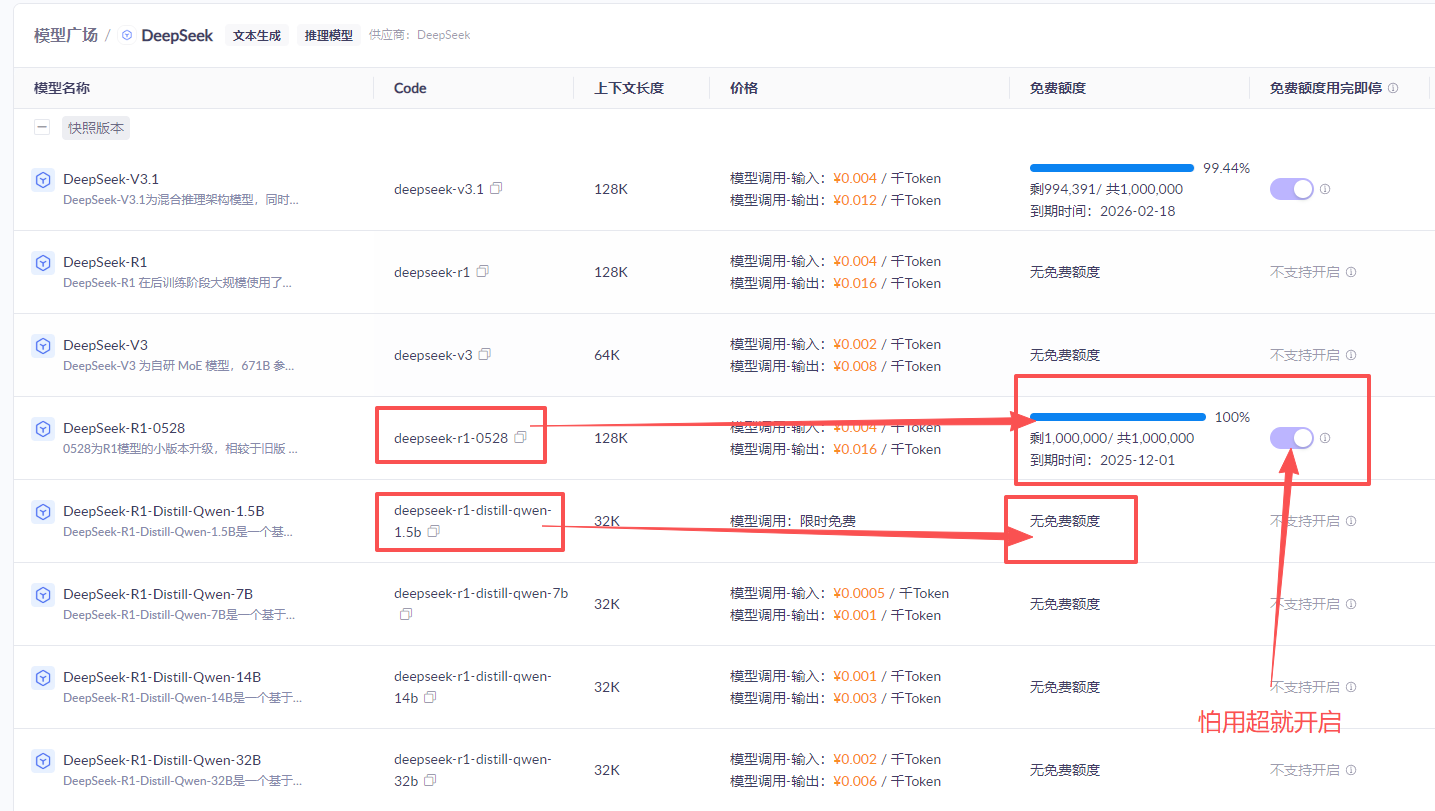Image resolution: width=1435 pixels, height=811 pixels.
Task: Copy the deepseek-v3 model code
Action: 485,354
